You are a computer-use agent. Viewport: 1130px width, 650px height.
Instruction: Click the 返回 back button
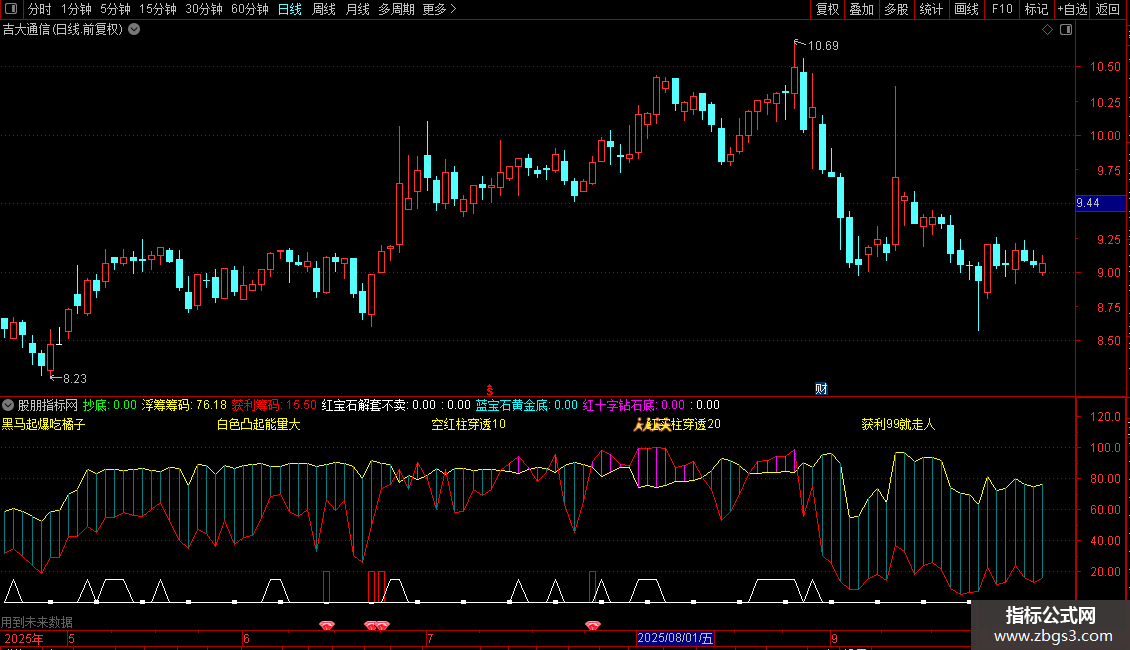(1108, 9)
